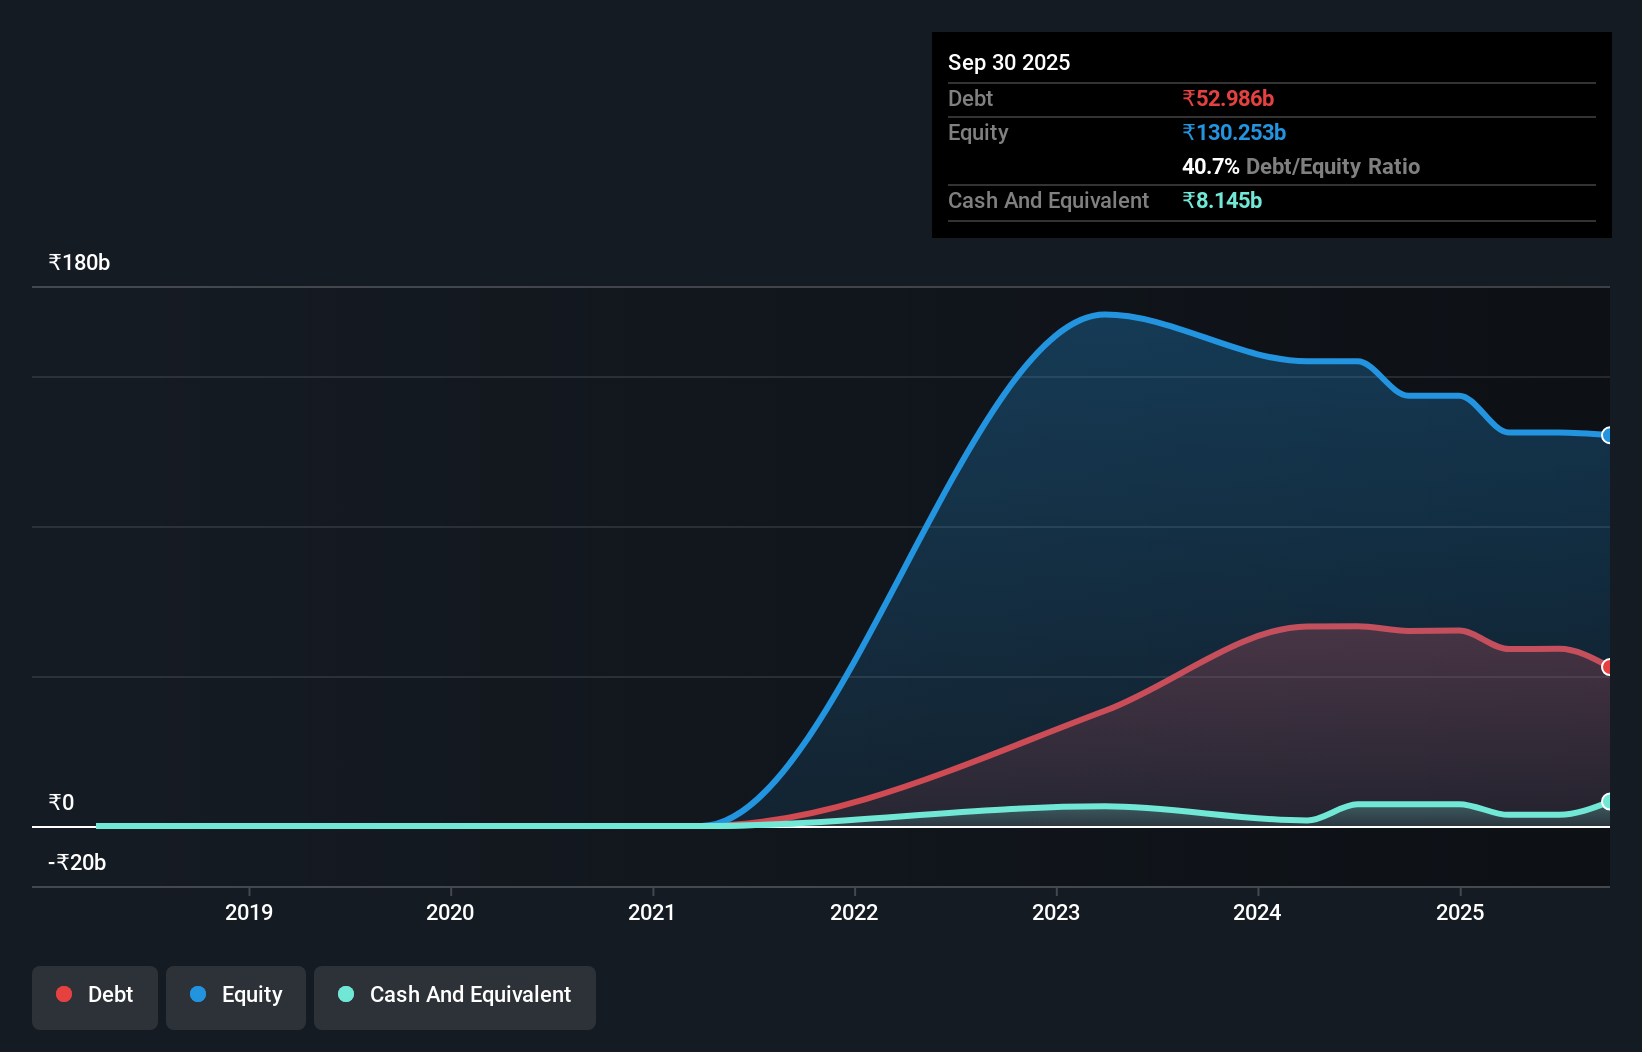The height and width of the screenshot is (1052, 1642).
Task: Toggle the Equity series visibility
Action: pyautogui.click(x=235, y=994)
